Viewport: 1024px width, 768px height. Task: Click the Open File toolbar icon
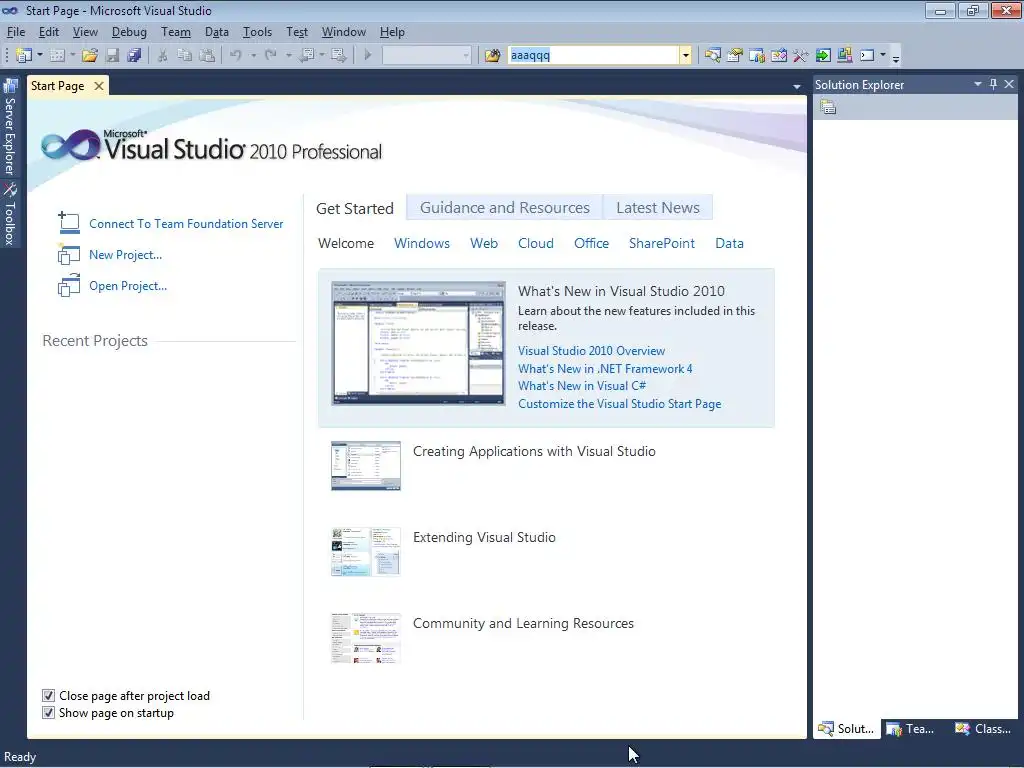tap(89, 56)
